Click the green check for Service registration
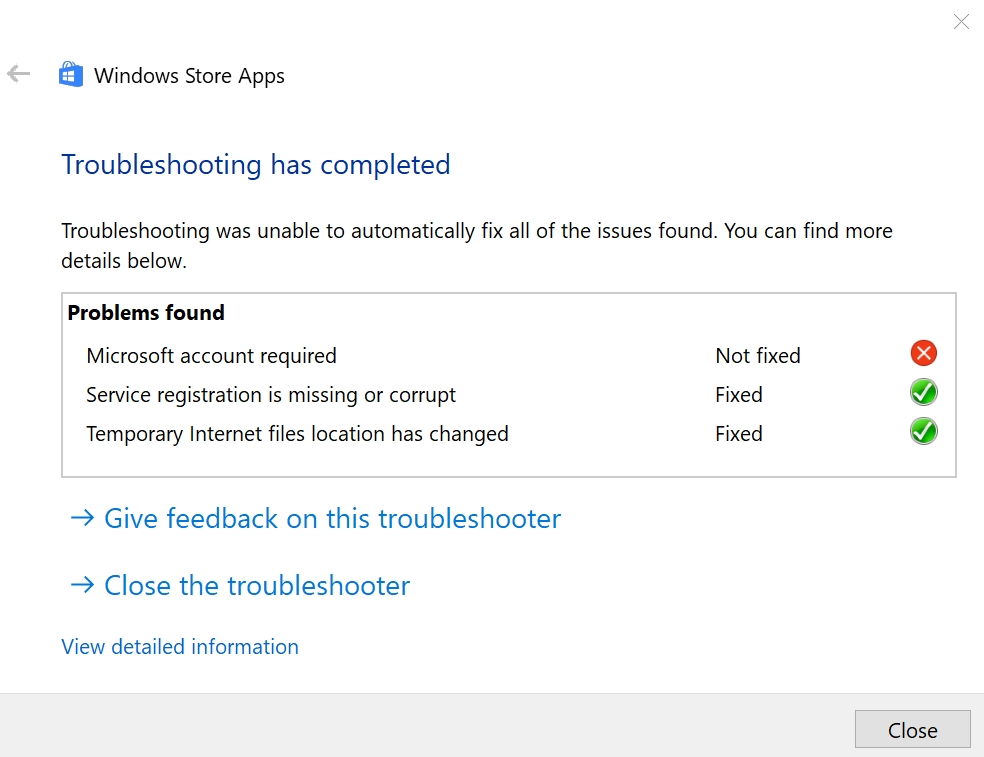This screenshot has width=984, height=757. (x=924, y=392)
